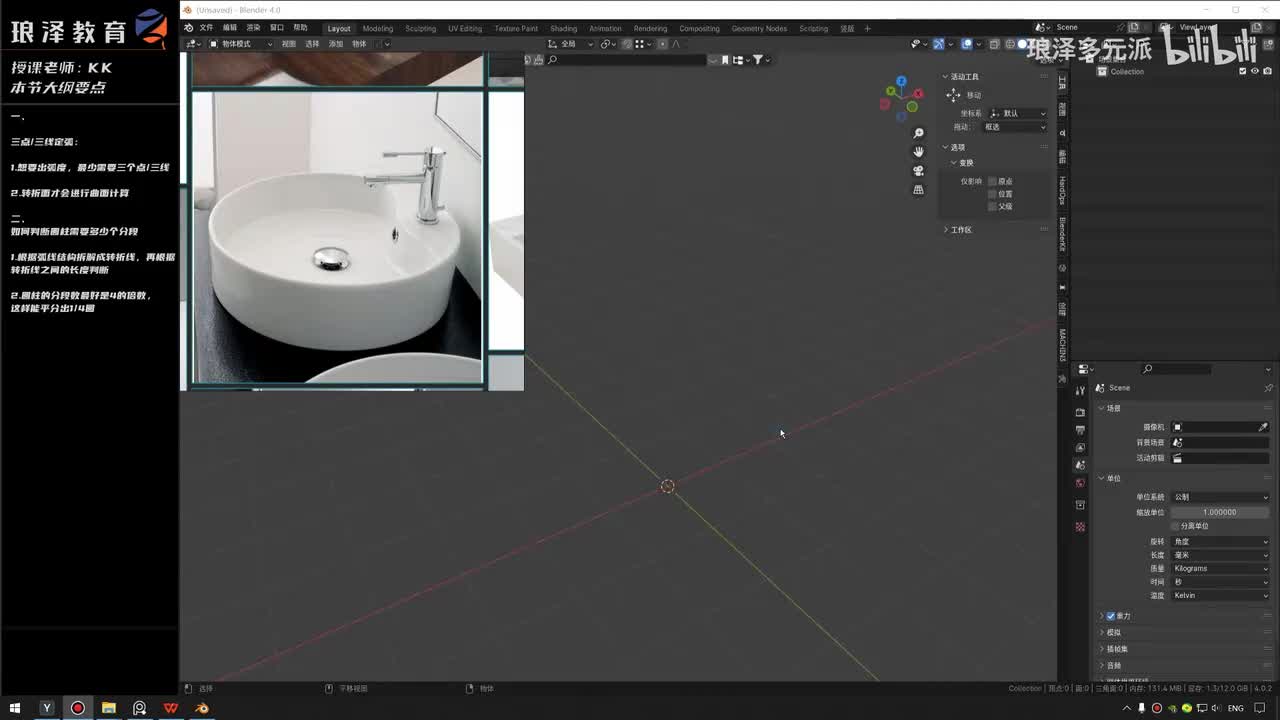Image resolution: width=1280 pixels, height=720 pixels.
Task: Click the zoom view magnifier icon in viewport
Action: point(918,133)
